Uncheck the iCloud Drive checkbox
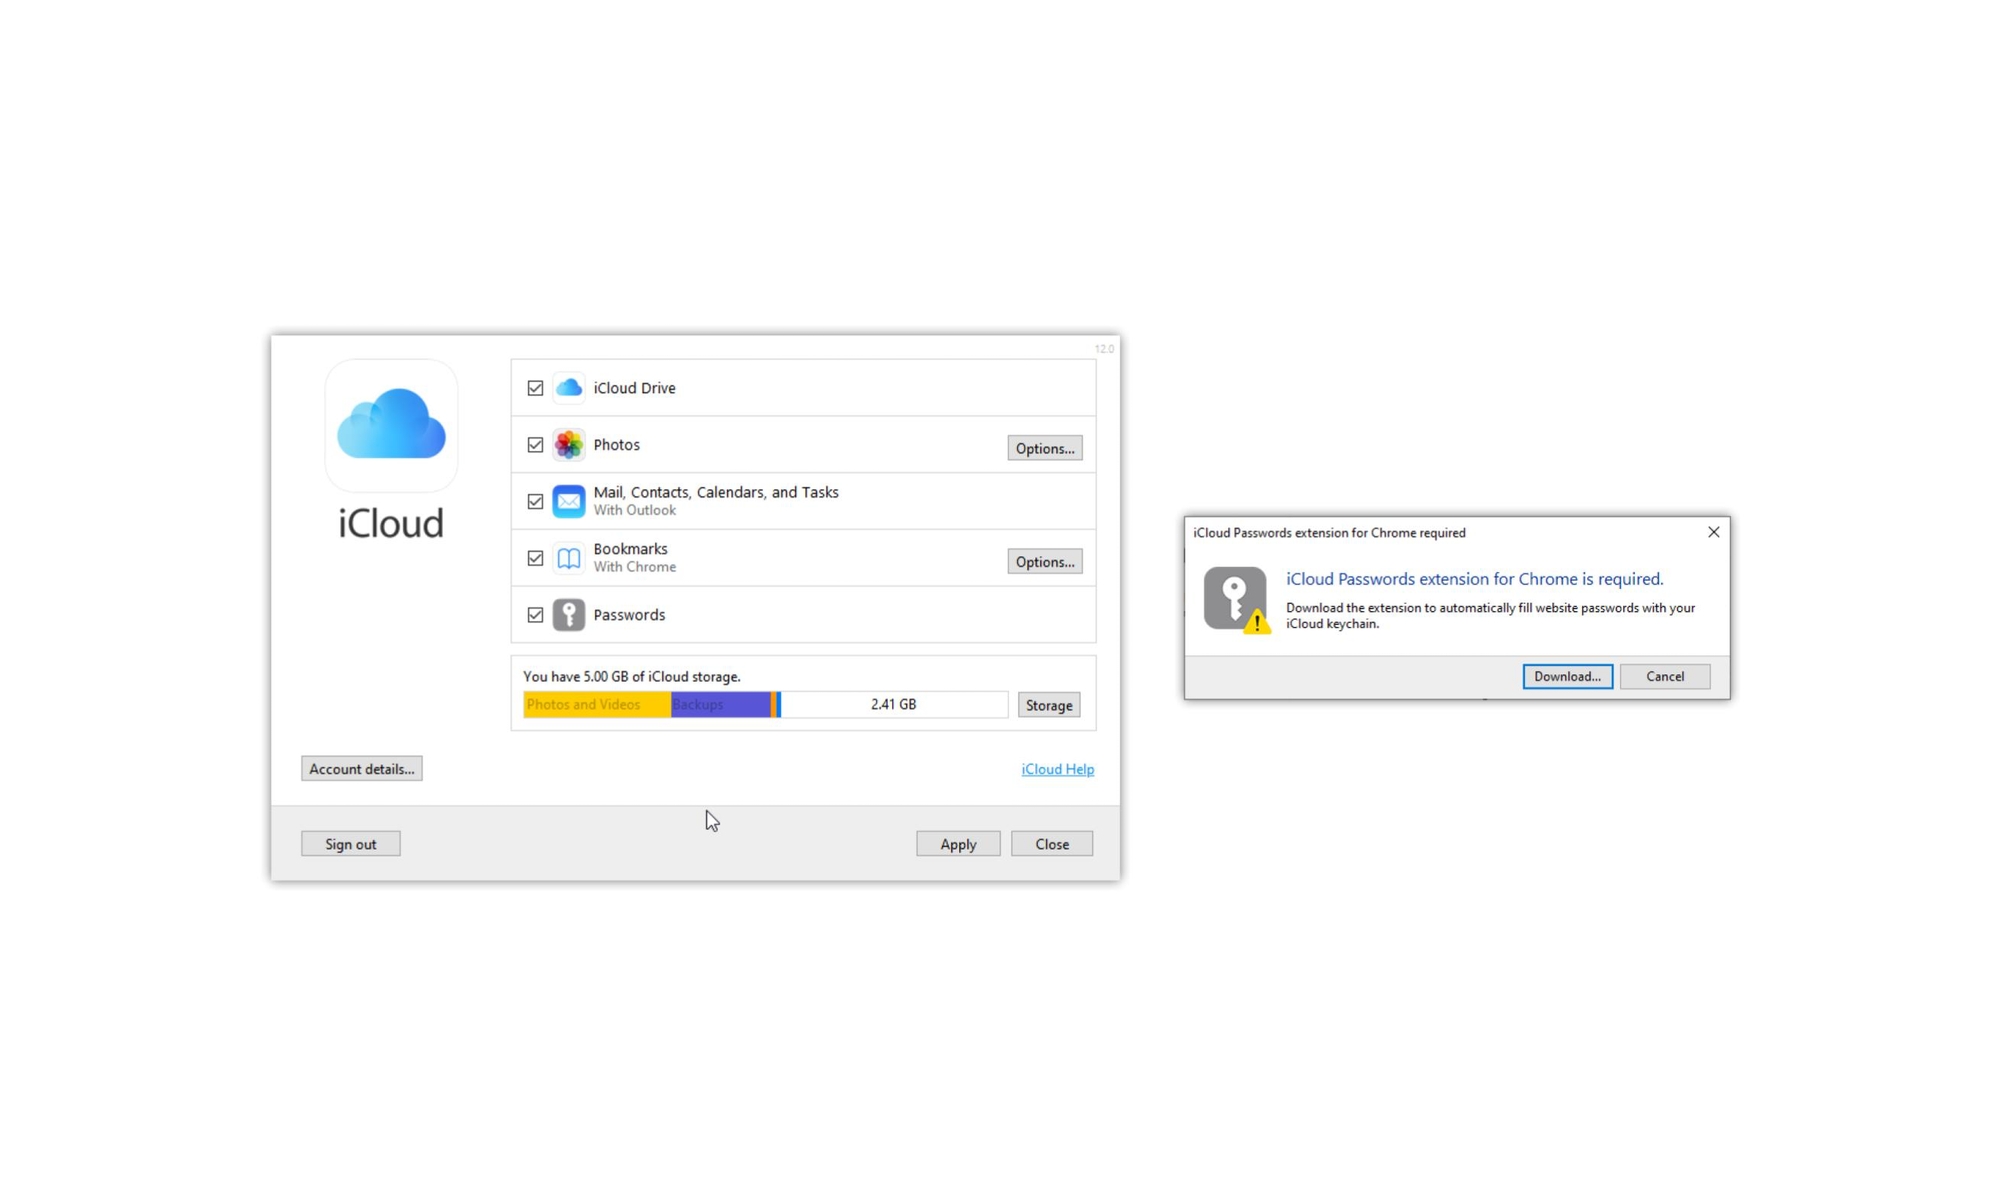Screen dimensions: 2000x1200 click(x=535, y=388)
